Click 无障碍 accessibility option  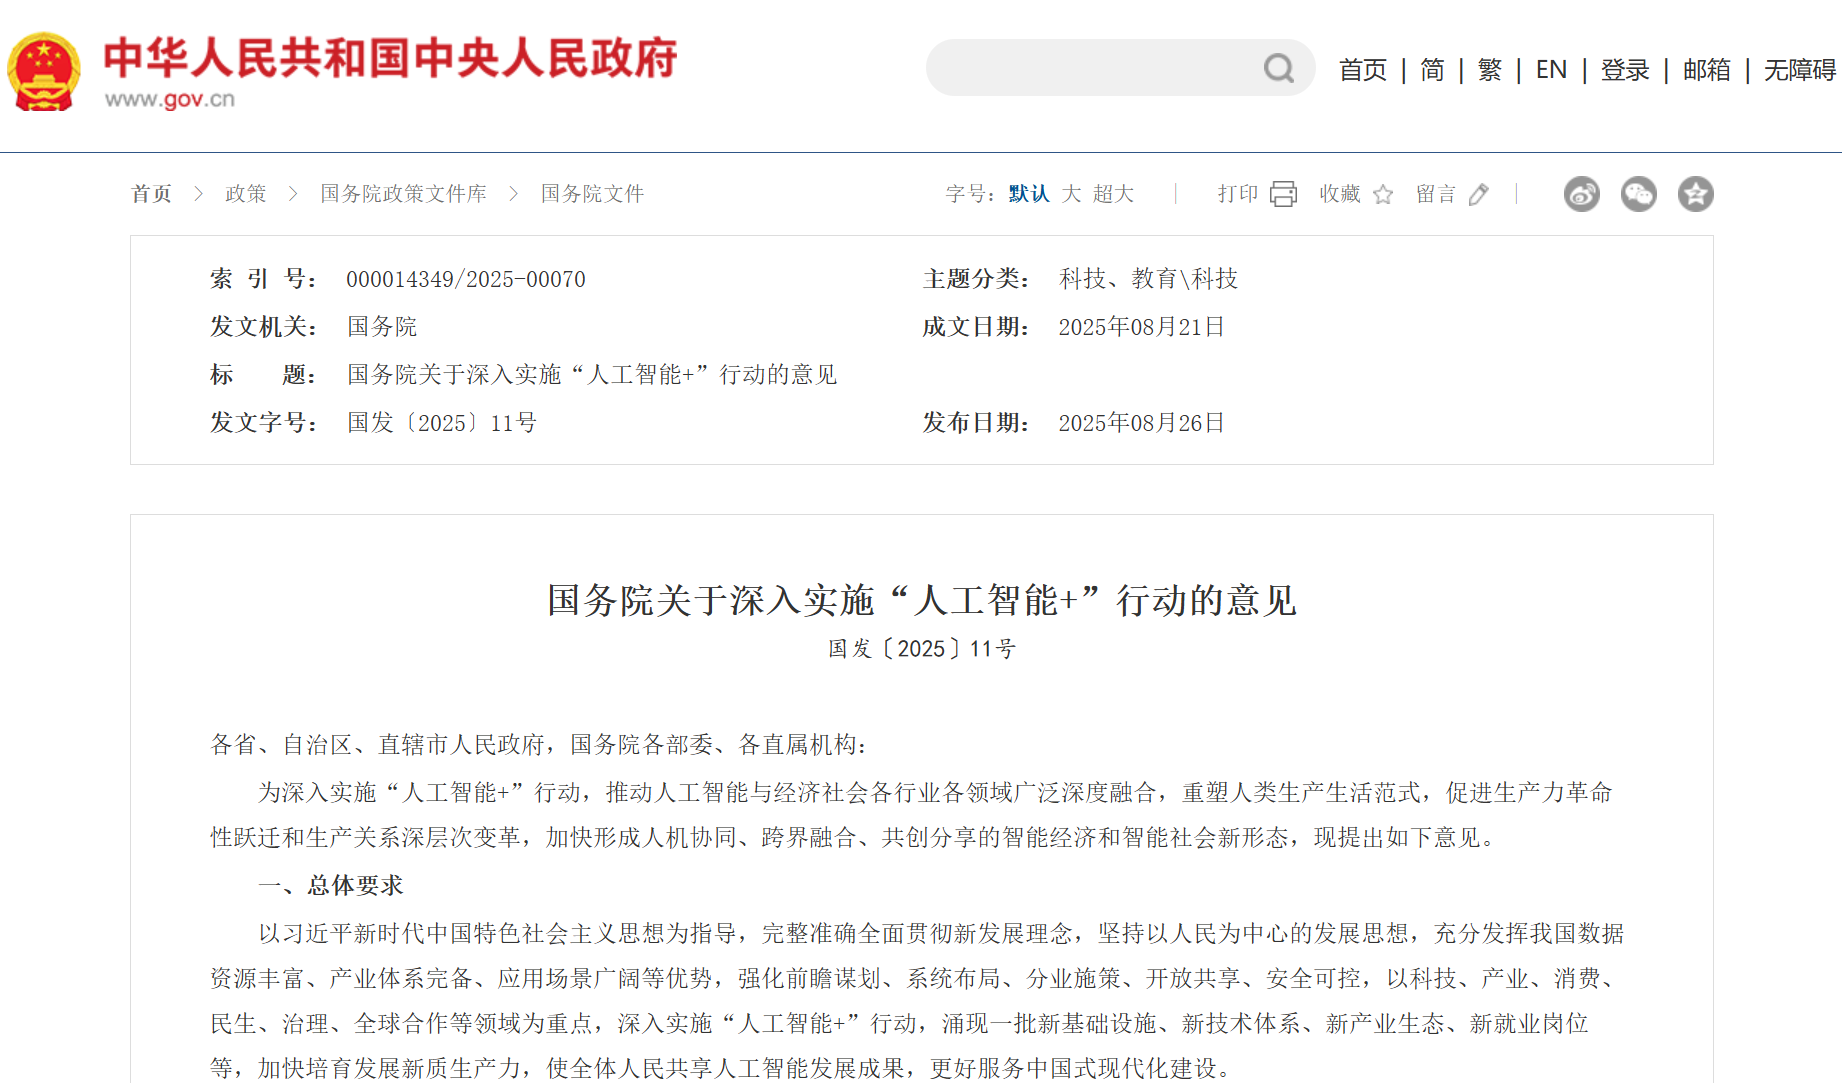(x=1797, y=70)
